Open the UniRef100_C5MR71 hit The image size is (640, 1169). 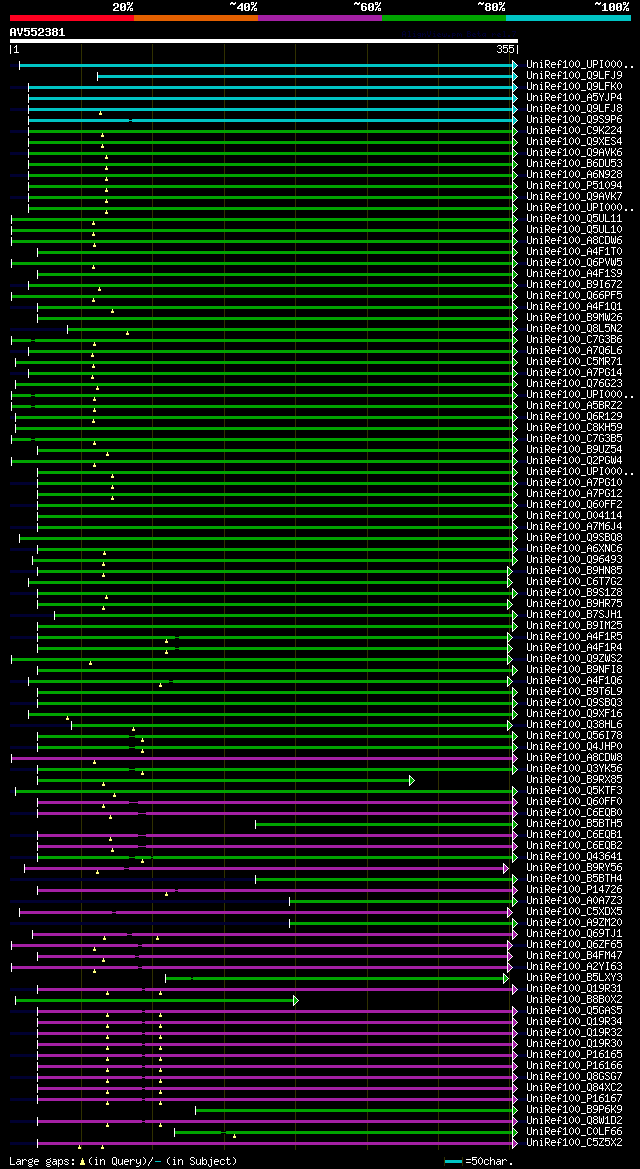coord(574,362)
